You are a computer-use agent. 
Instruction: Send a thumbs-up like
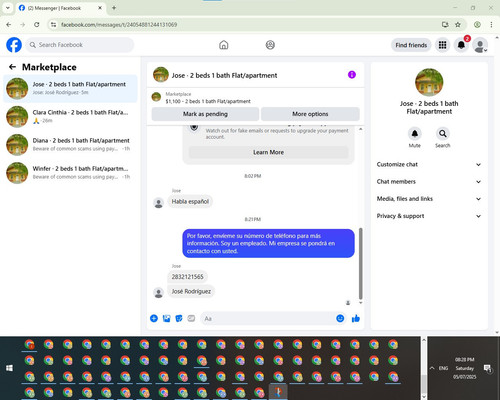356,318
